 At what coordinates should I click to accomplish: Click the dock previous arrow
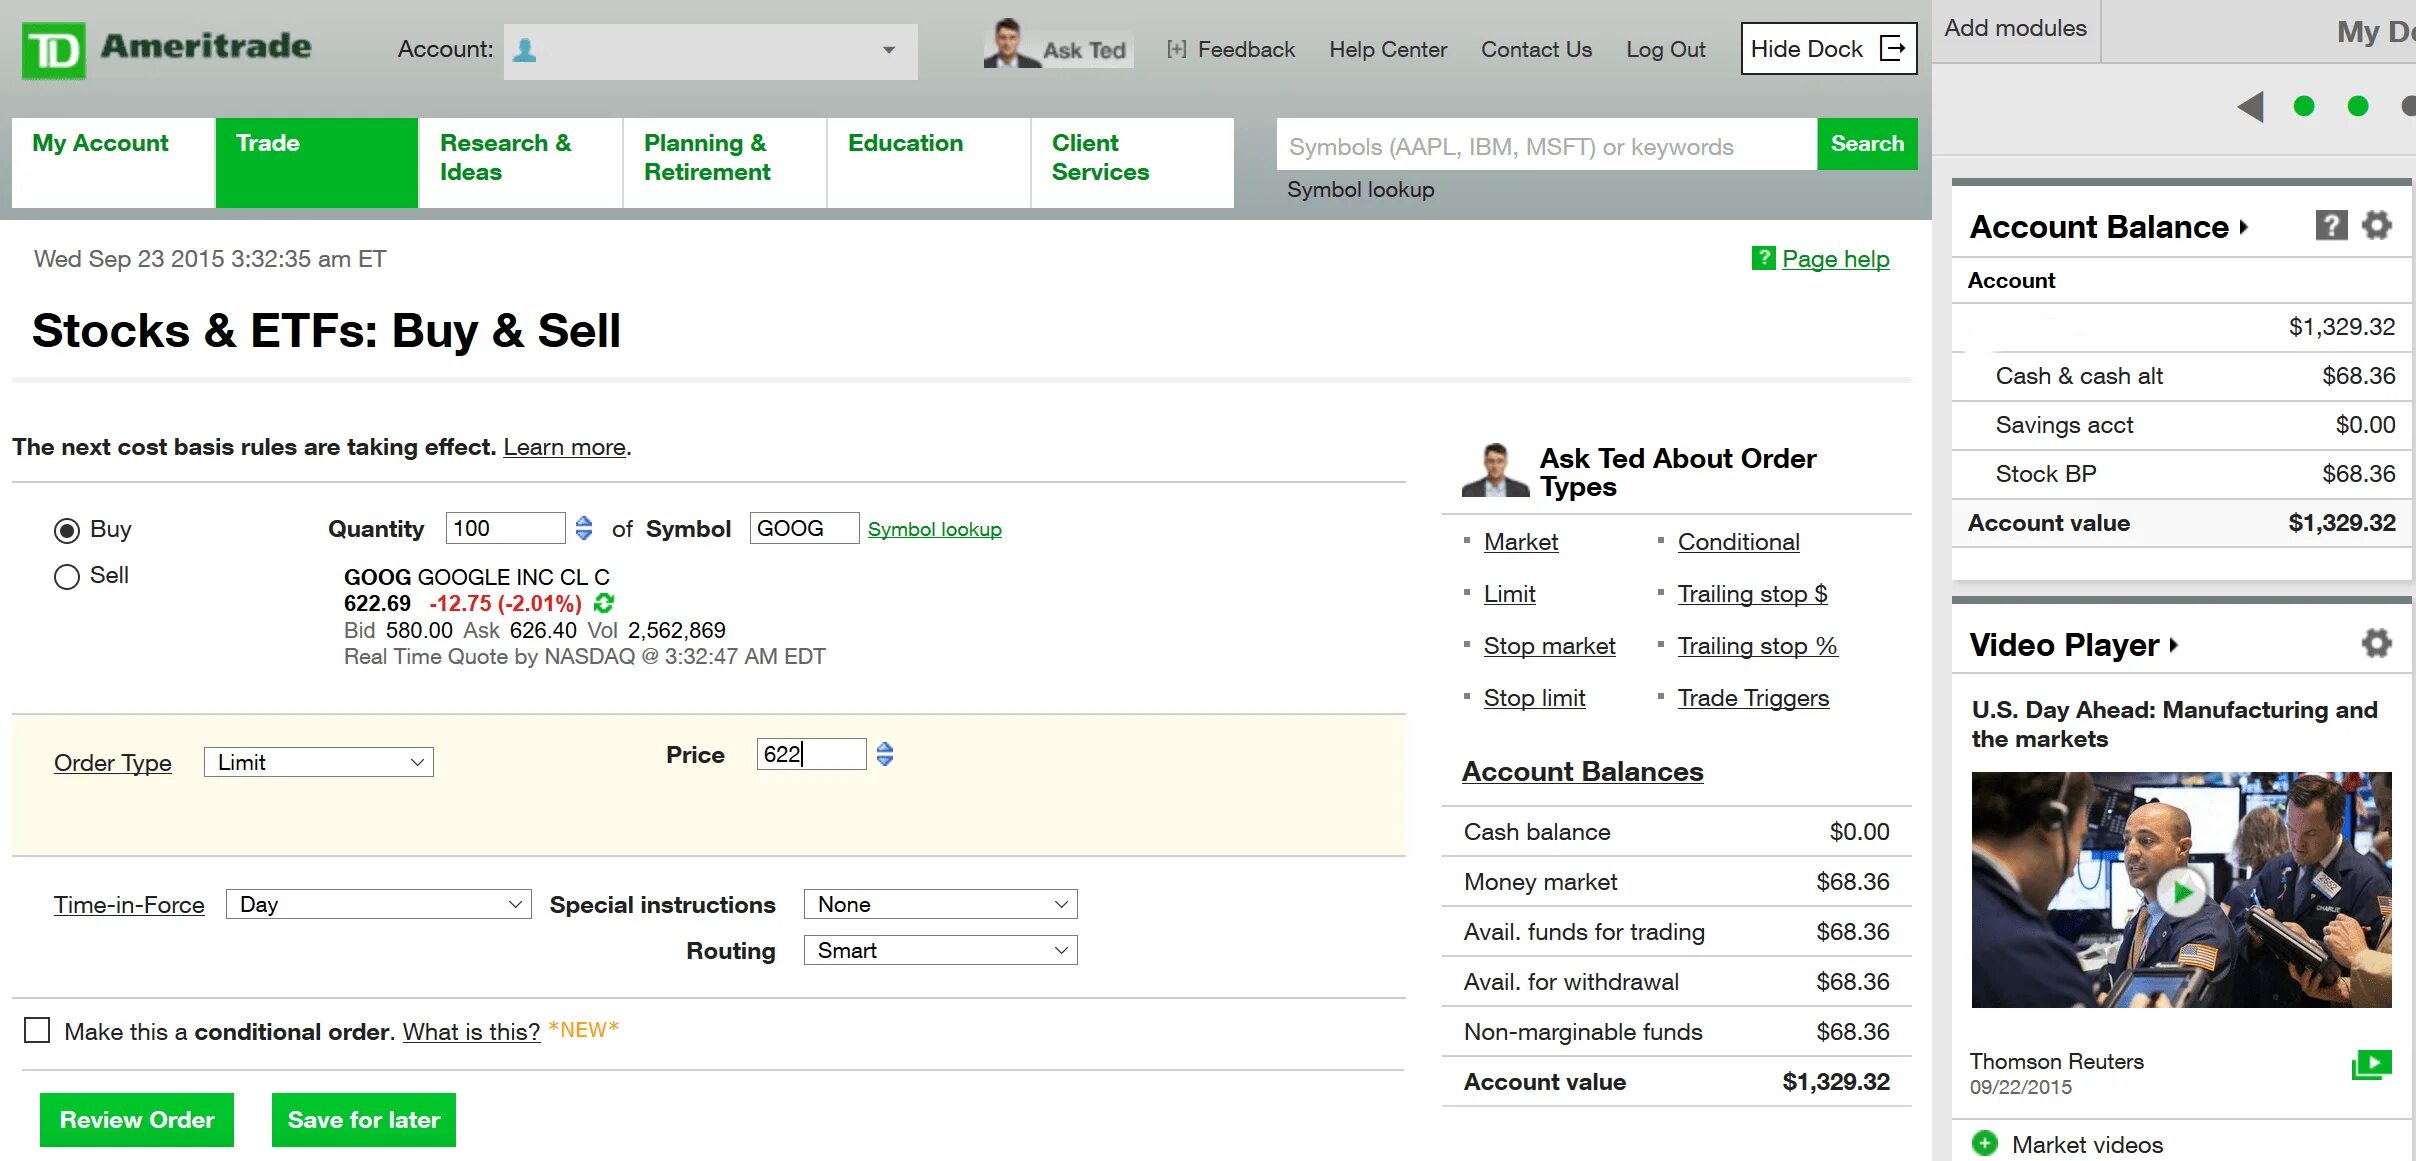pos(2250,106)
